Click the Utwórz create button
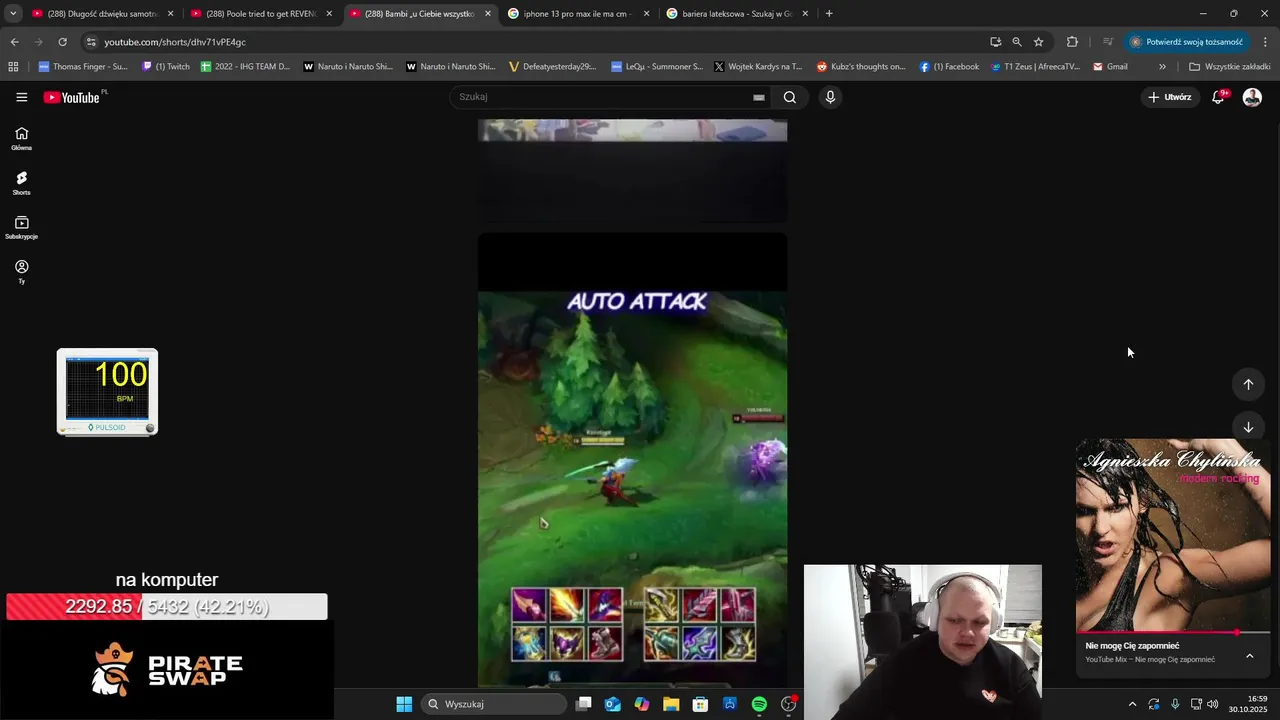This screenshot has width=1280, height=720. pyautogui.click(x=1169, y=97)
